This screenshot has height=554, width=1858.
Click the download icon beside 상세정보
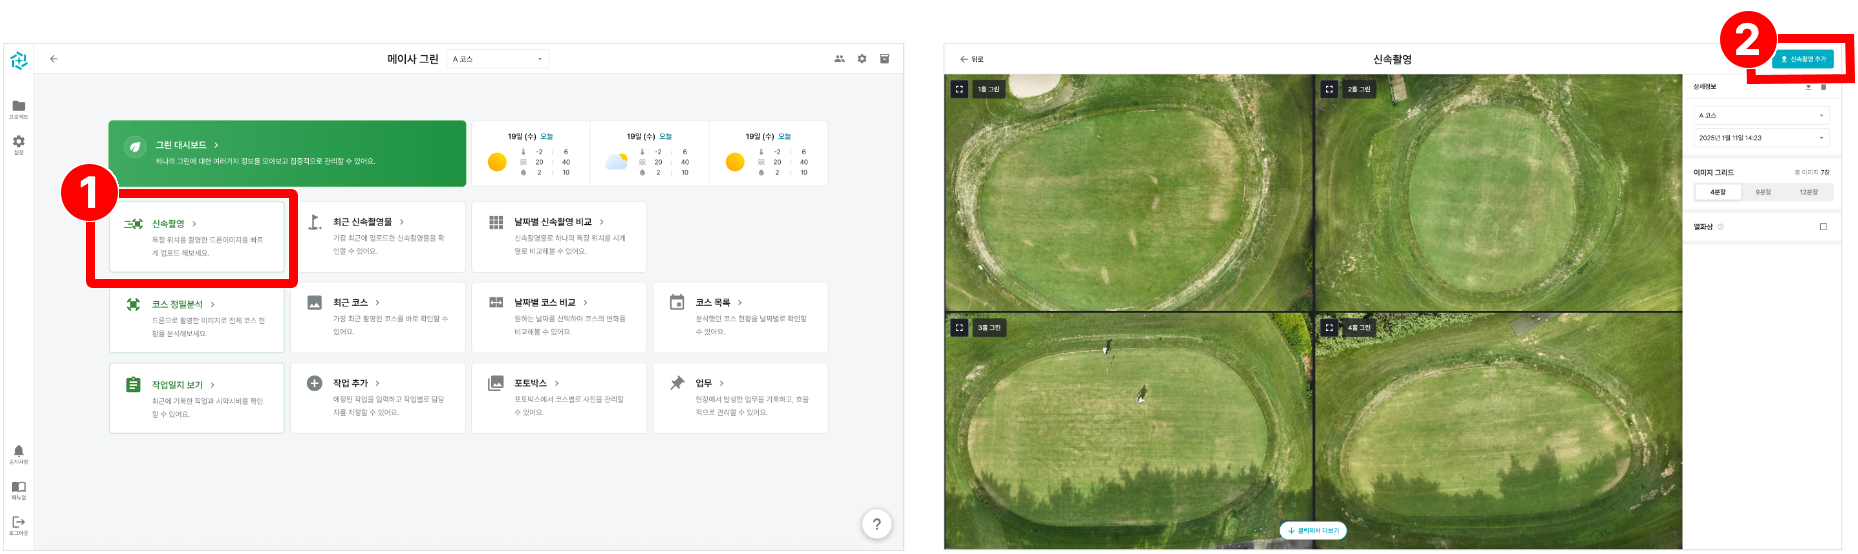point(1808,87)
